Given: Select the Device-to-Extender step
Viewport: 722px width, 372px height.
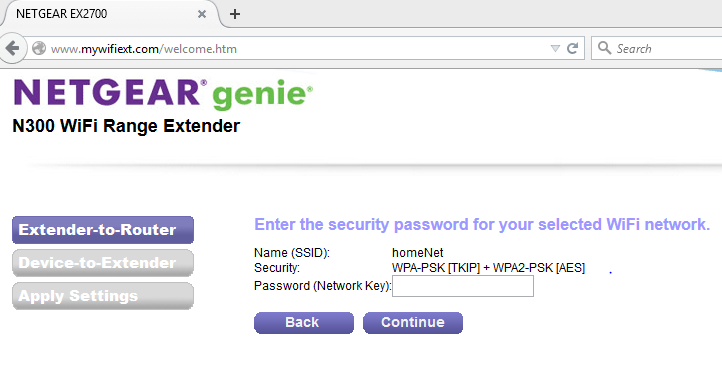Looking at the screenshot, I should click(103, 263).
